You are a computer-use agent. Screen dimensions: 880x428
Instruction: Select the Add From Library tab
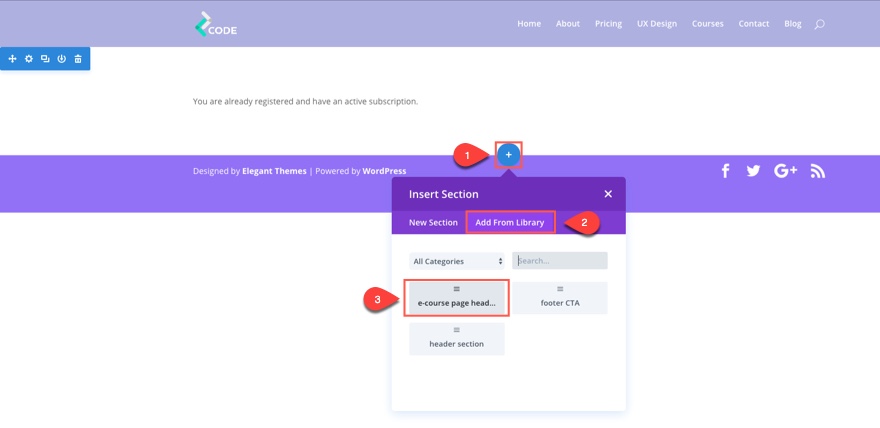click(x=510, y=223)
